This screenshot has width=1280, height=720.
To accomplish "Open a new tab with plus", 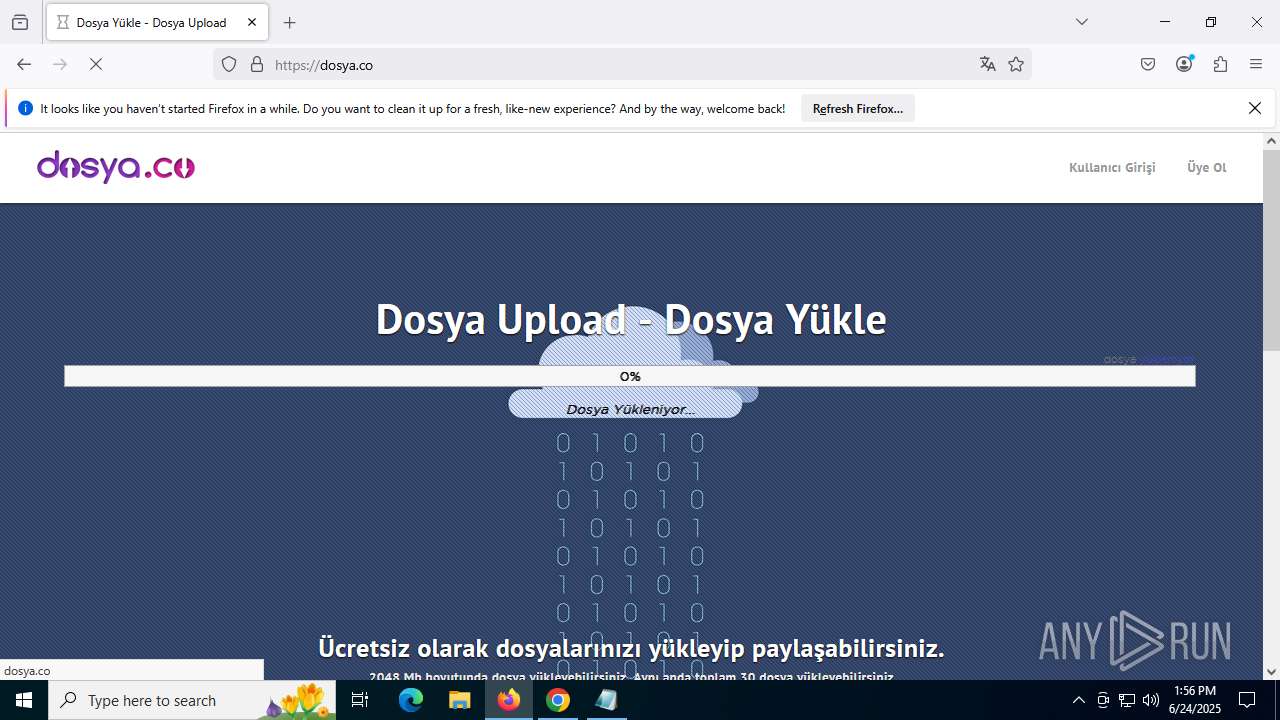I will tap(290, 22).
